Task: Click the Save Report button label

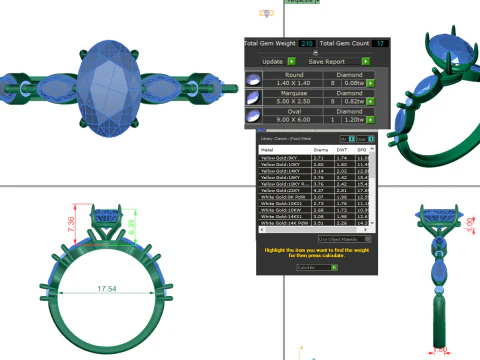Action: [x=327, y=62]
